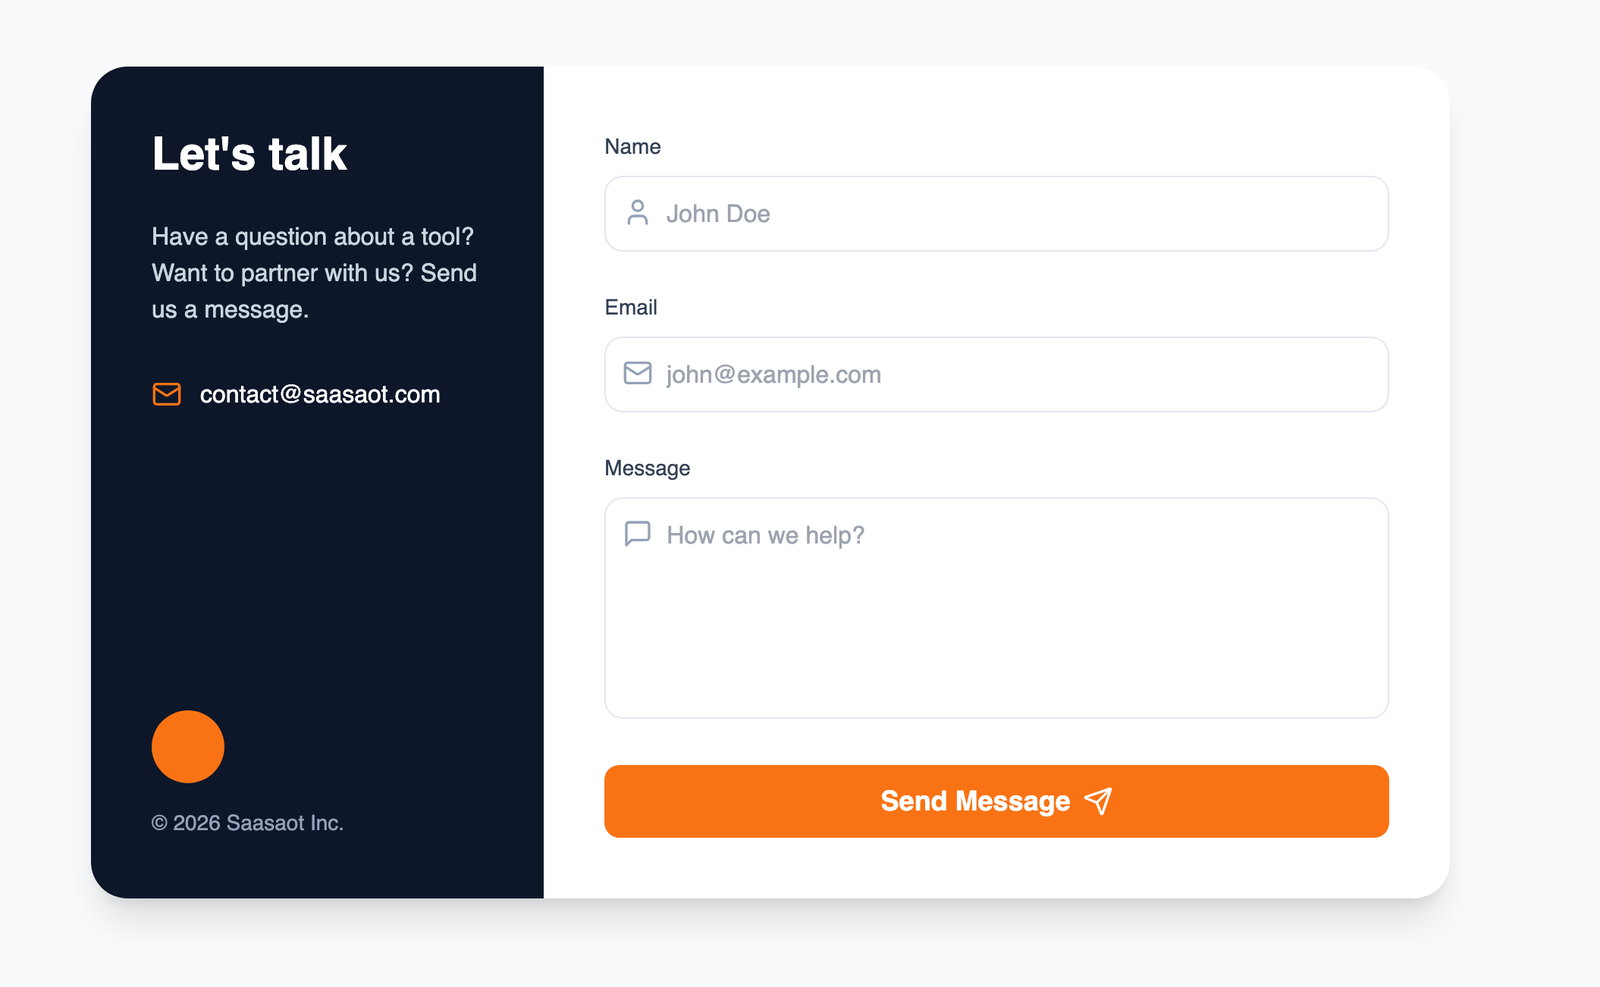The image size is (1600, 987).
Task: Click the person icon in Name field
Action: [x=637, y=213]
